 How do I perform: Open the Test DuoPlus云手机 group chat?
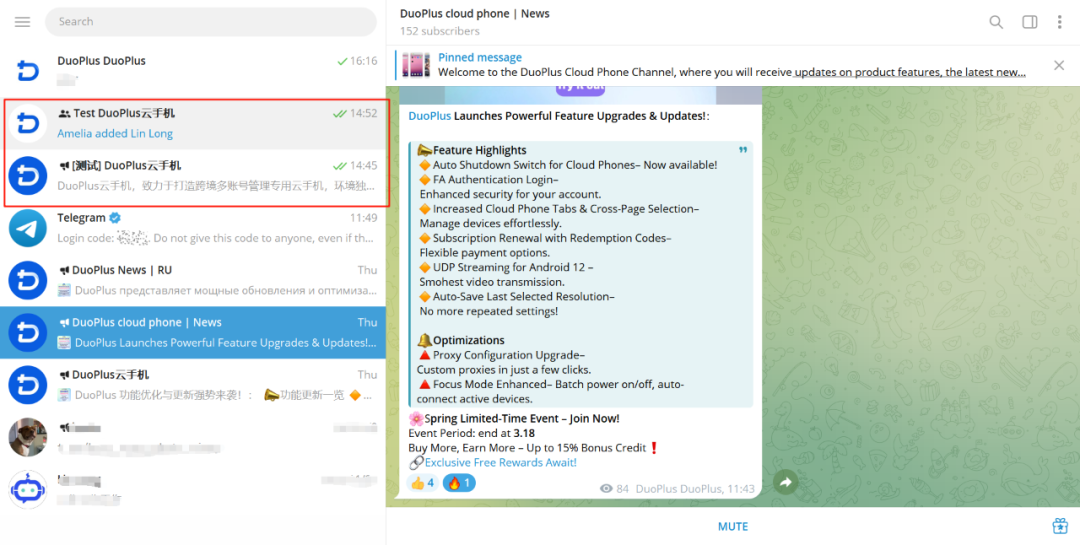[193, 123]
